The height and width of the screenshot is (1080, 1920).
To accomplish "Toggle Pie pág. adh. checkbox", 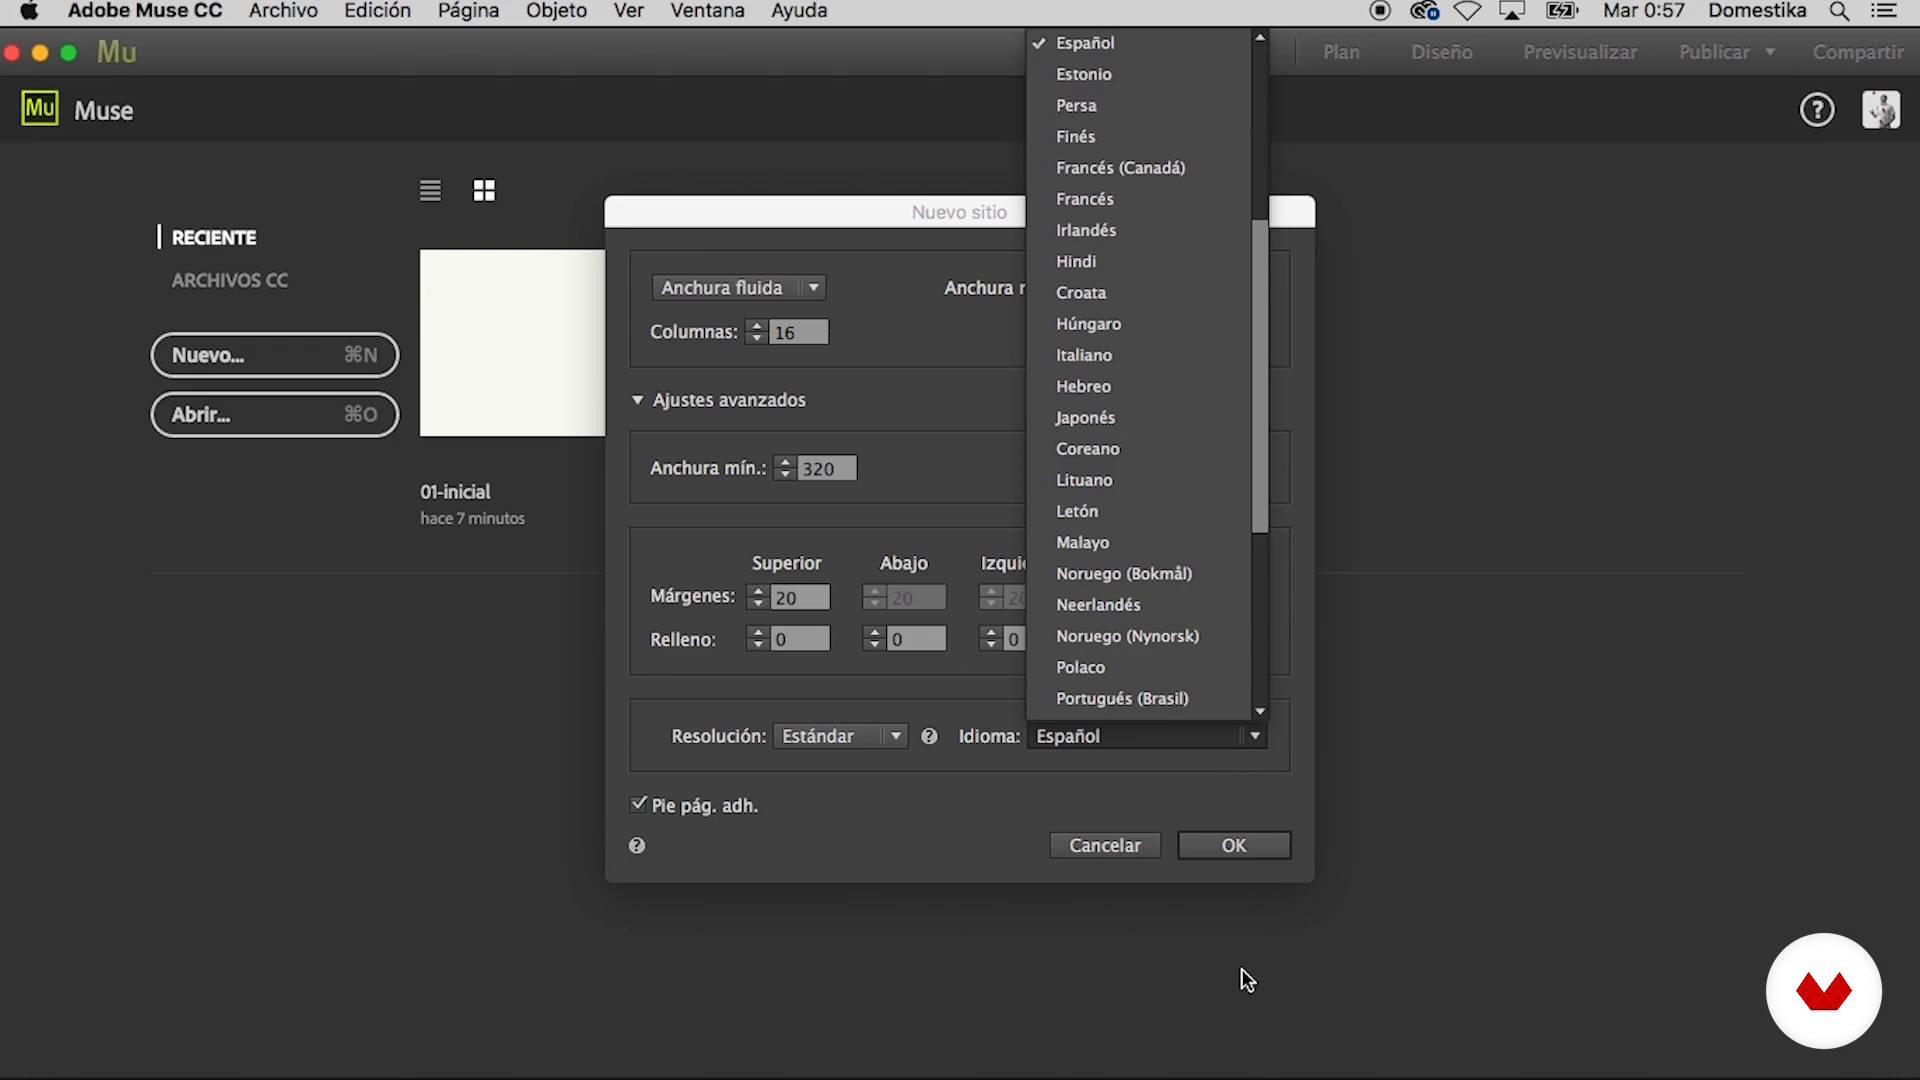I will click(639, 804).
